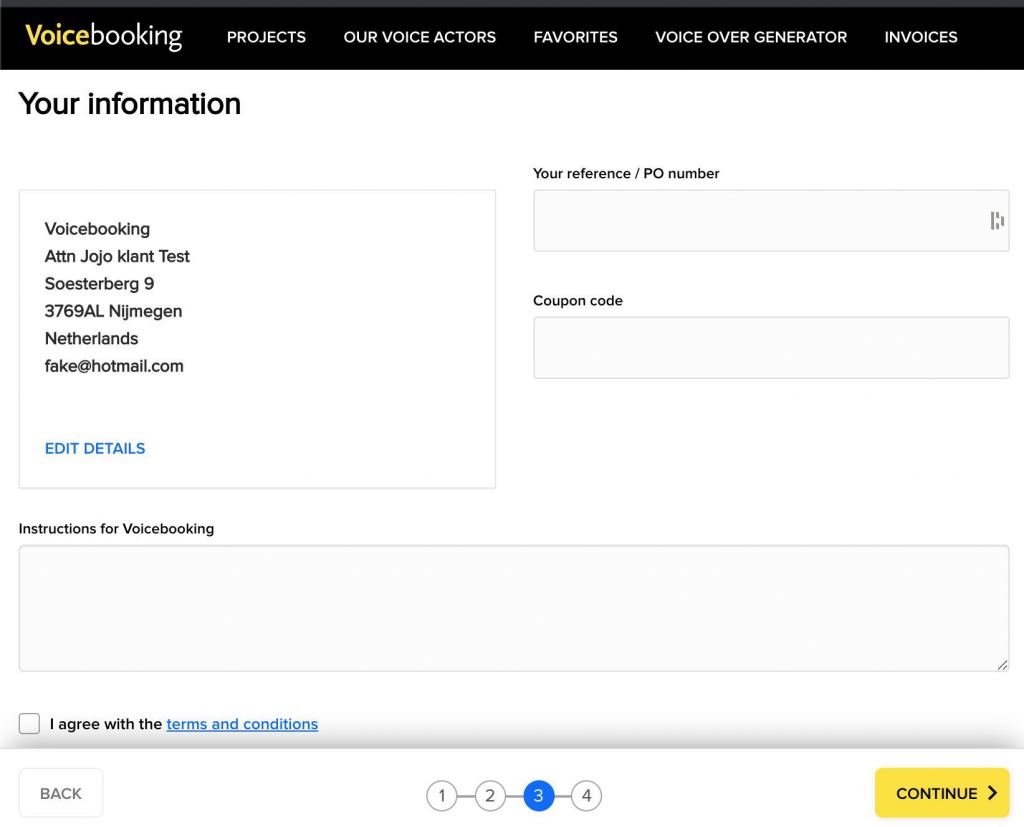Open the Voice Over Generator
The width and height of the screenshot is (1024, 827).
click(x=751, y=37)
